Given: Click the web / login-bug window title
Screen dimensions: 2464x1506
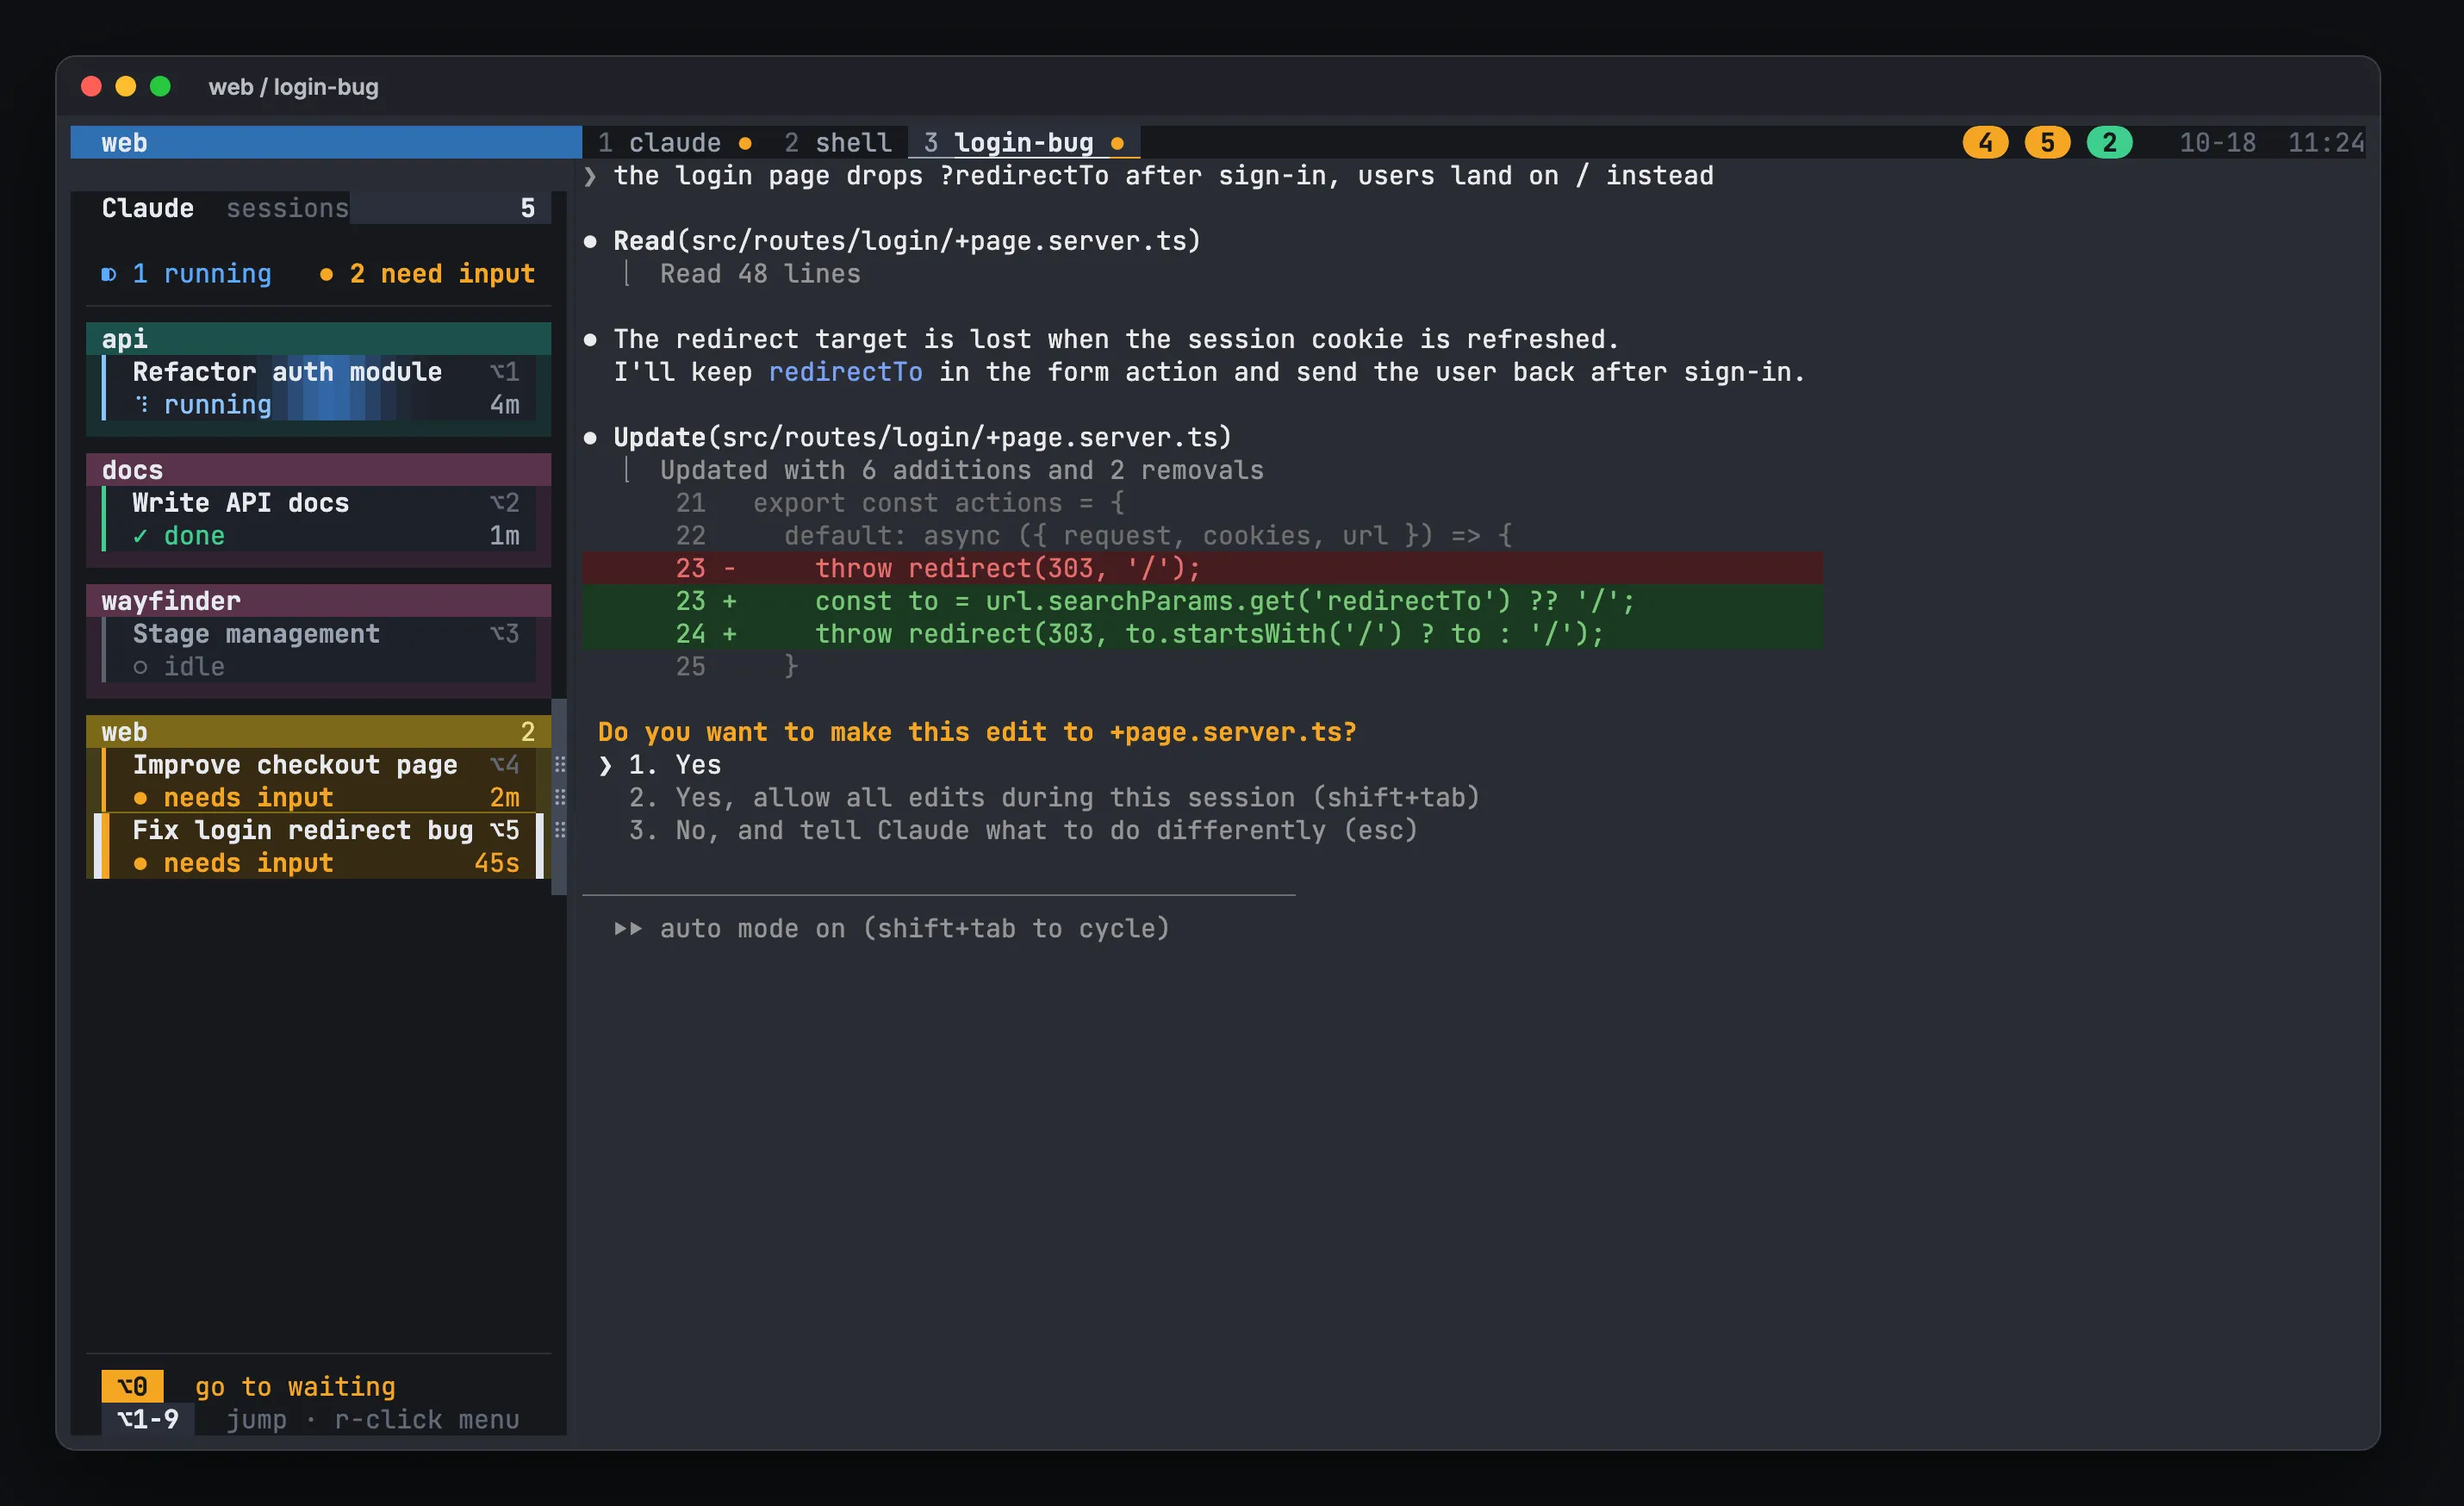Looking at the screenshot, I should coord(293,87).
